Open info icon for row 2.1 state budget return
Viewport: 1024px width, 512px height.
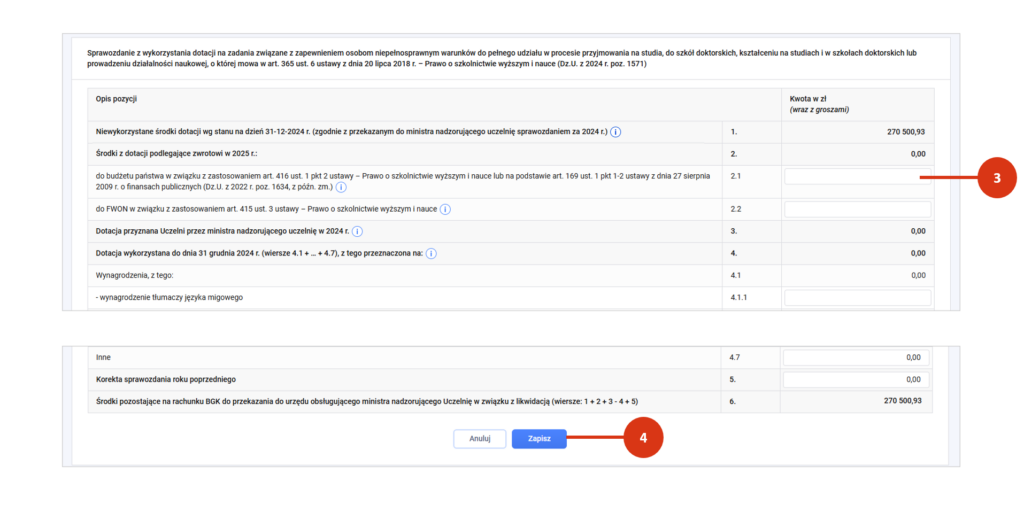pos(341,187)
